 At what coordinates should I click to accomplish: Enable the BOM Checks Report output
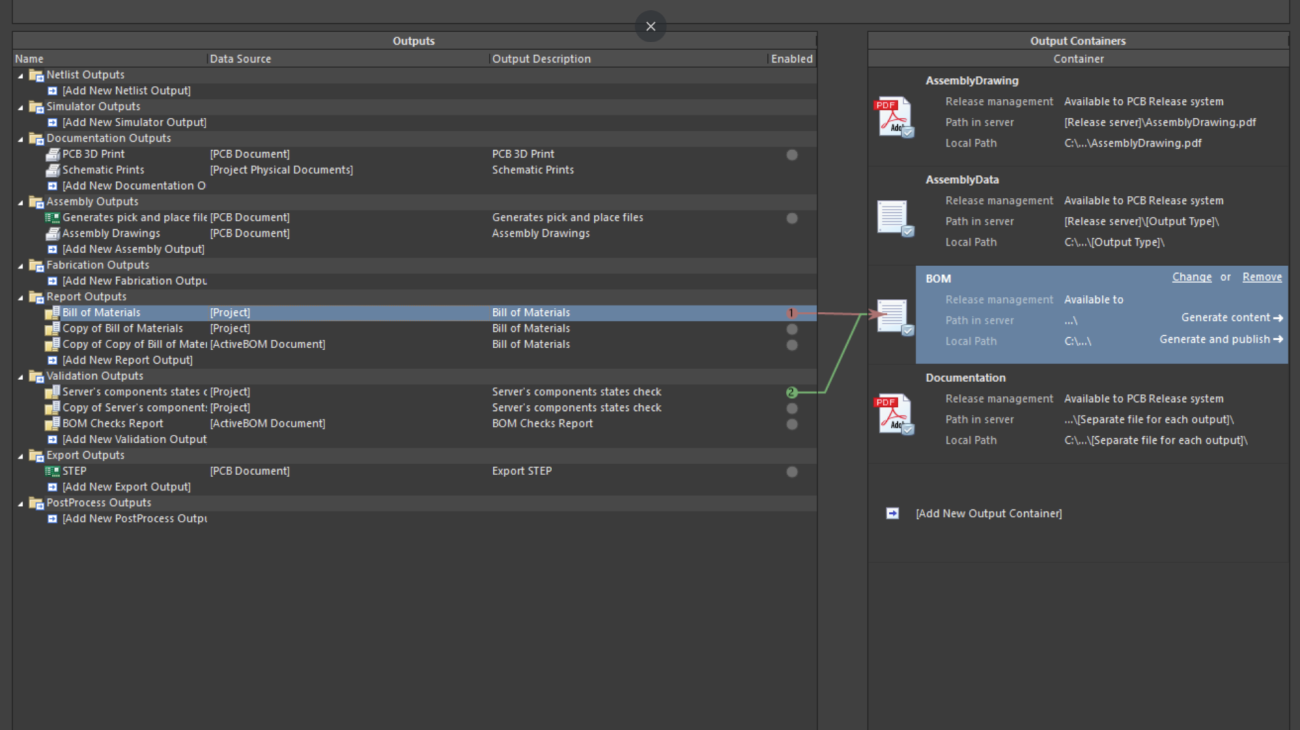(792, 424)
